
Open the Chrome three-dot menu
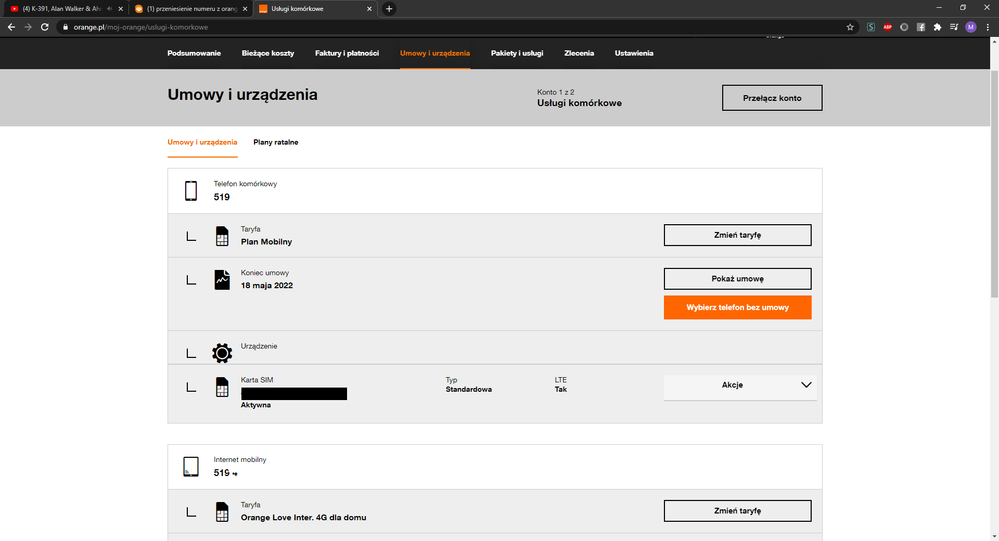986,27
